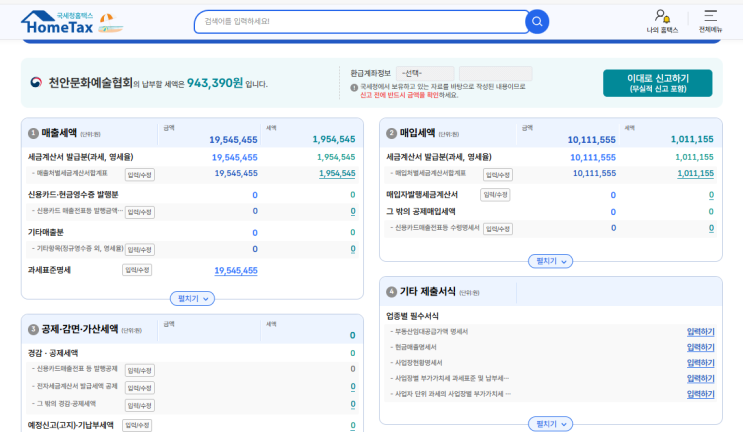This screenshot has height=432, width=743.
Task: Click 입력하기 for 사업자 단위 과세의 사업장별 부가가치세
Action: 700,394
